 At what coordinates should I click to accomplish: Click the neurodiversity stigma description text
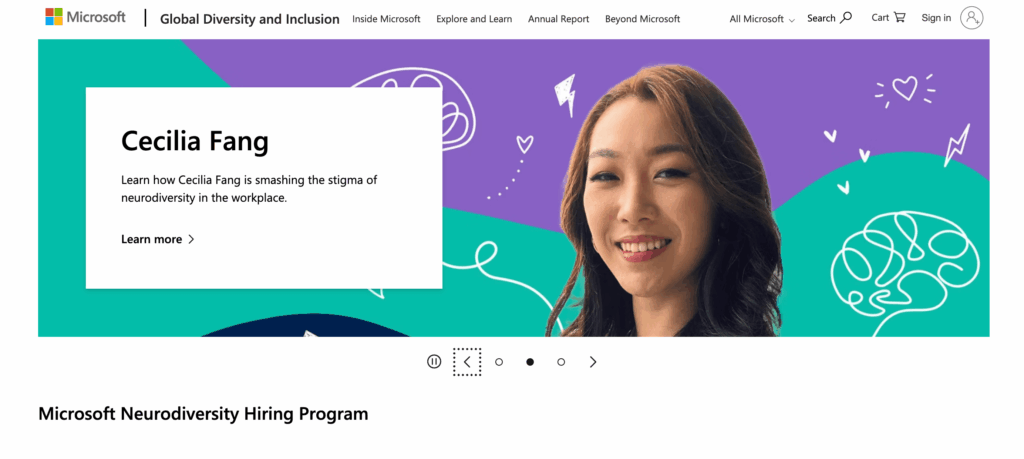tap(249, 189)
